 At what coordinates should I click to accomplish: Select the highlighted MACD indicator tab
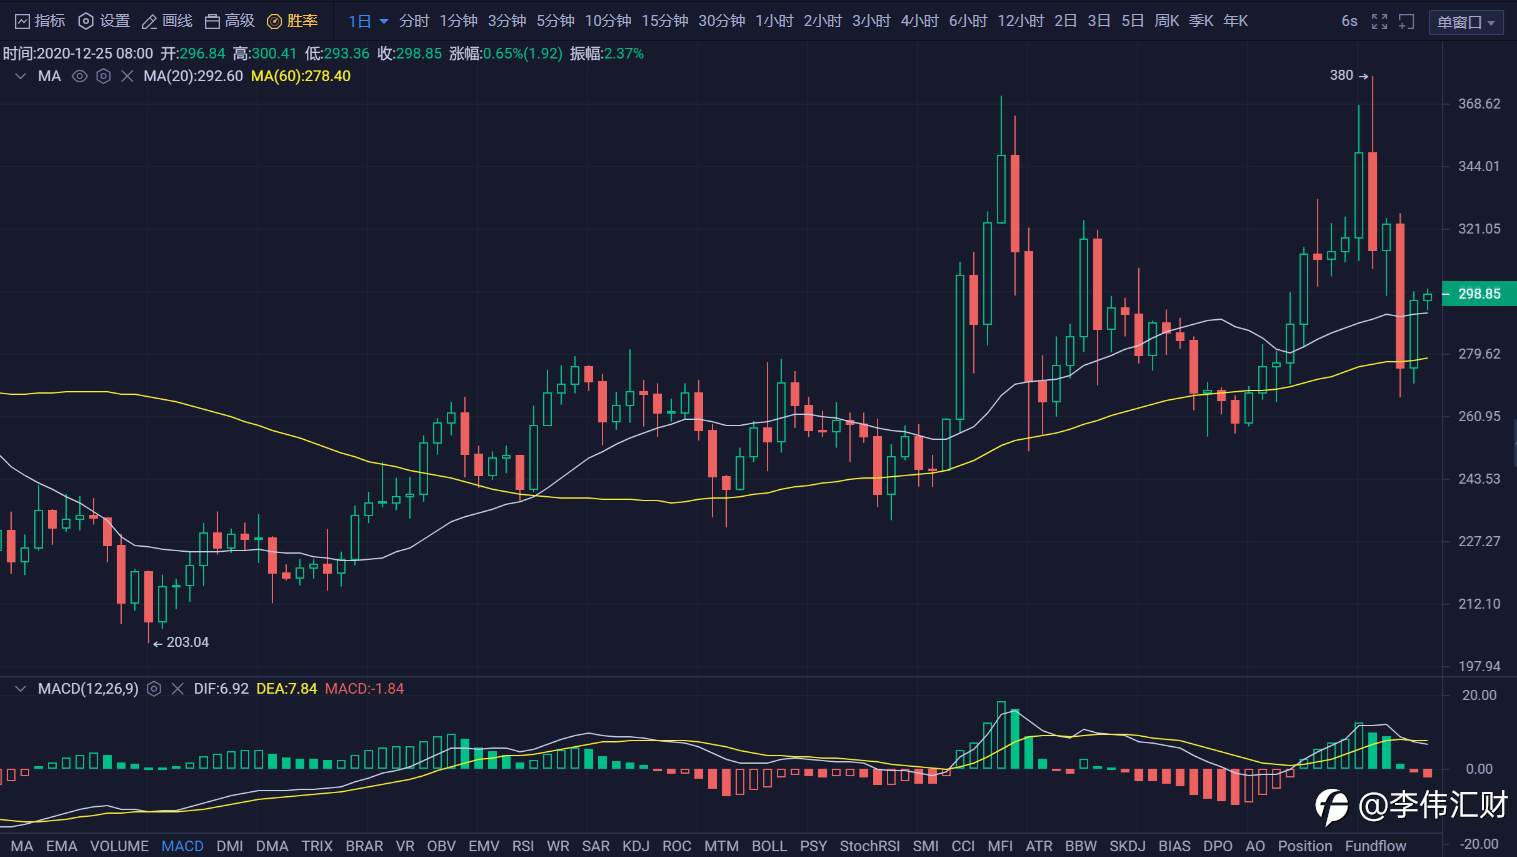[x=182, y=846]
